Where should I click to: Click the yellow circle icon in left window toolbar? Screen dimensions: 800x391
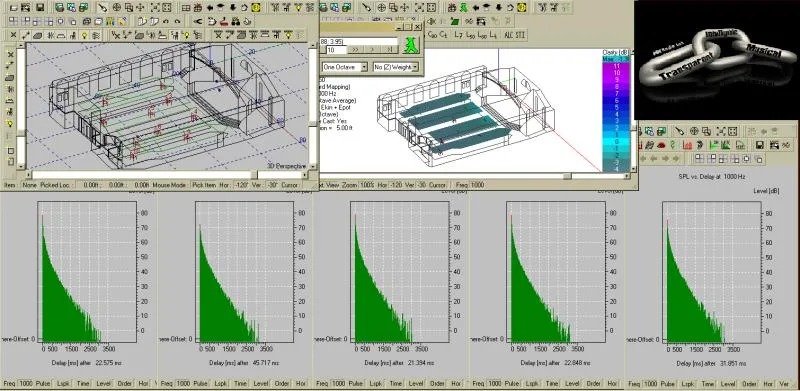point(256,8)
